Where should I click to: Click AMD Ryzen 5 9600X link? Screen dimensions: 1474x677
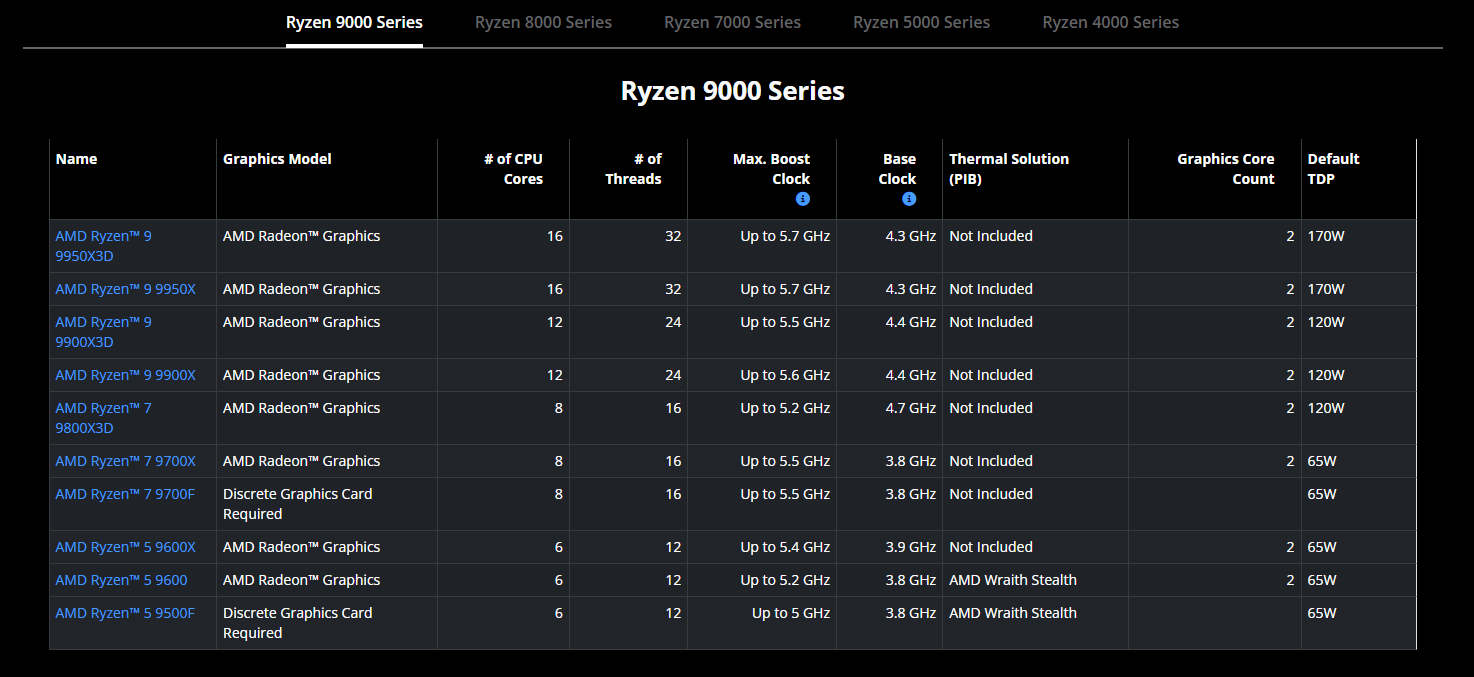pos(125,547)
